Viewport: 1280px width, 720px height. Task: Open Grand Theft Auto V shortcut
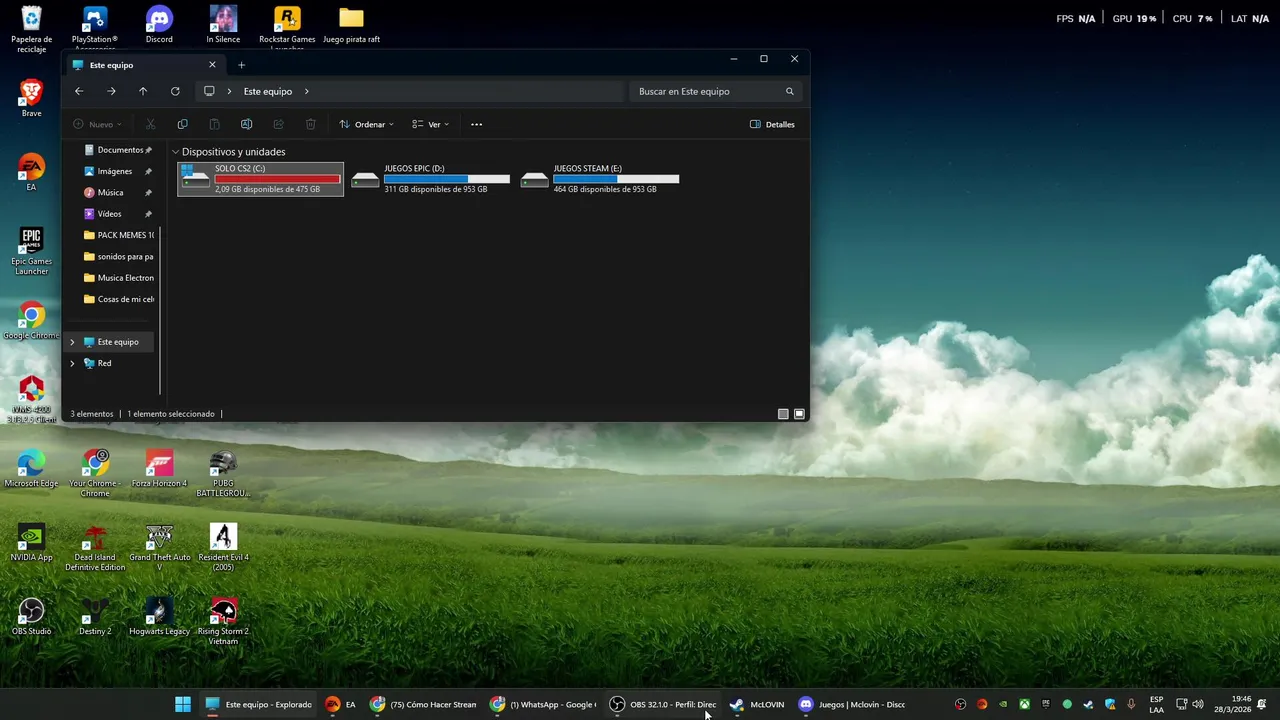pos(159,548)
